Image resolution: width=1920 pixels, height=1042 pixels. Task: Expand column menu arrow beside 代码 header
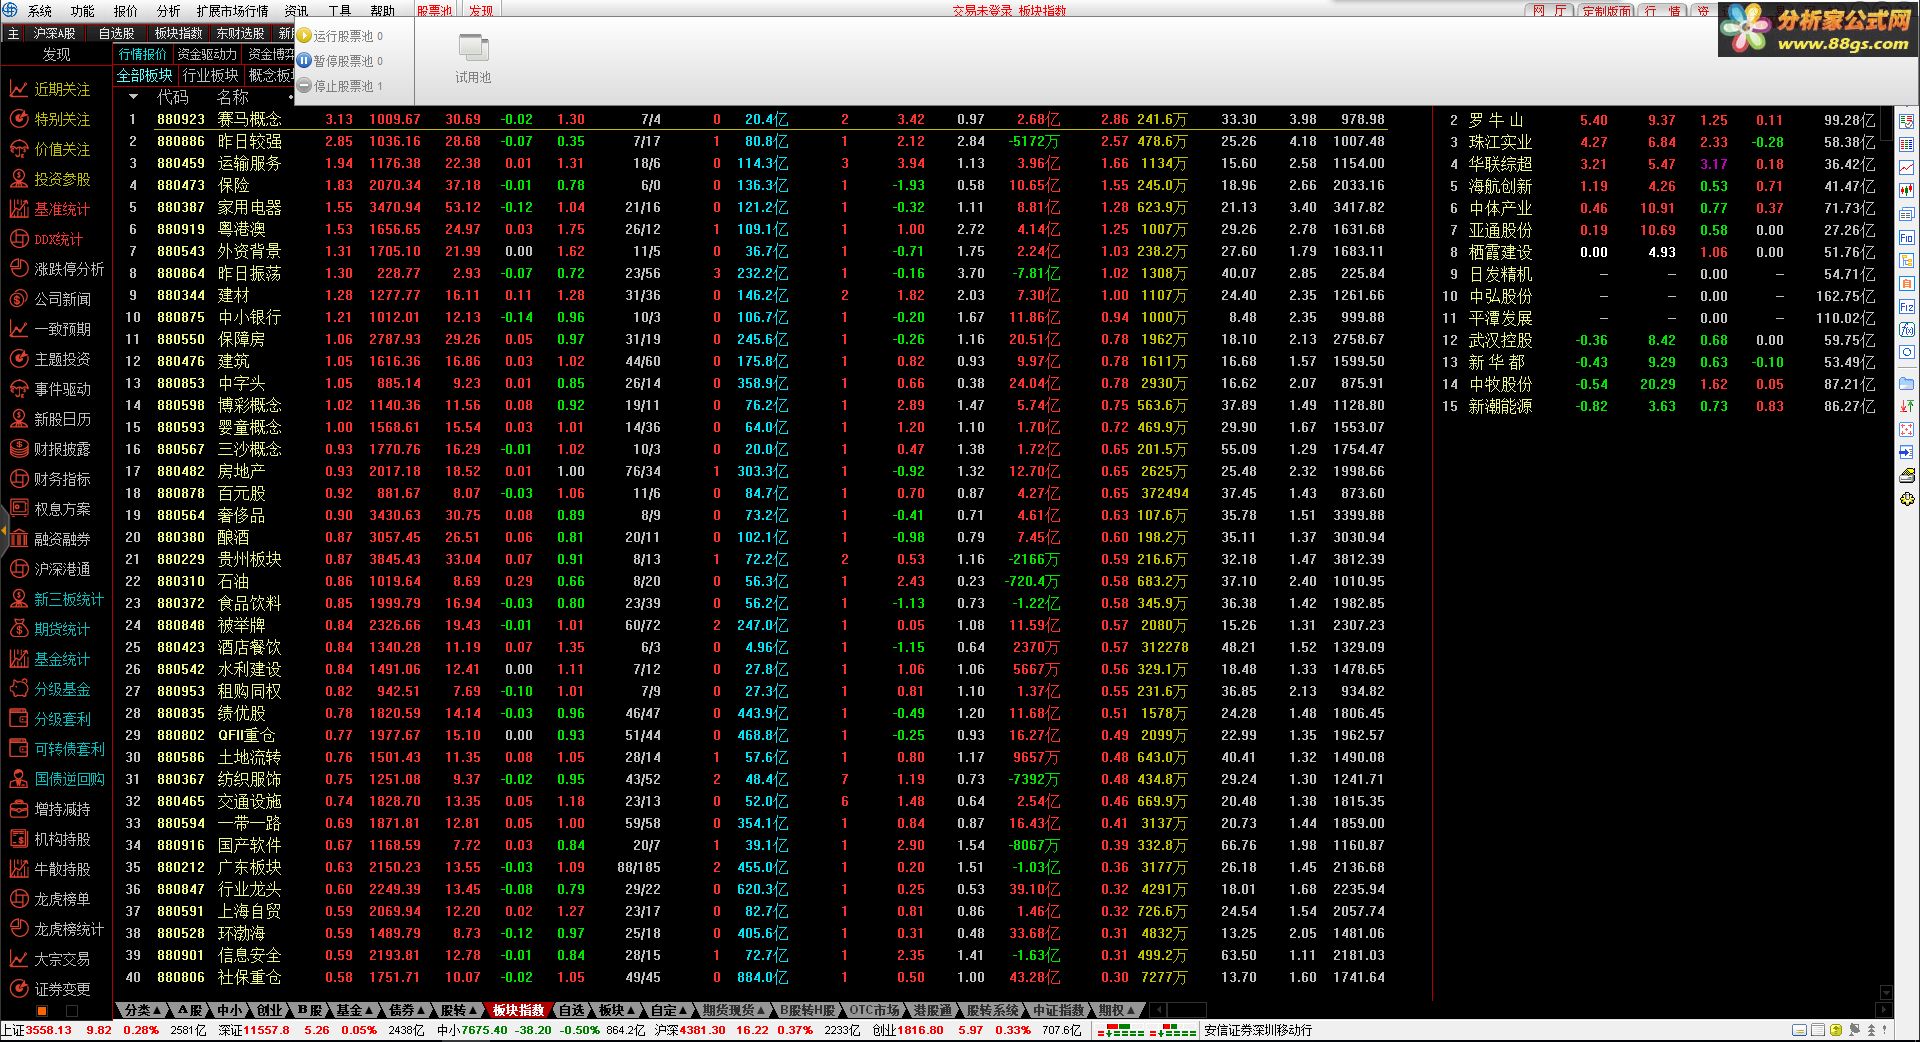(x=133, y=97)
